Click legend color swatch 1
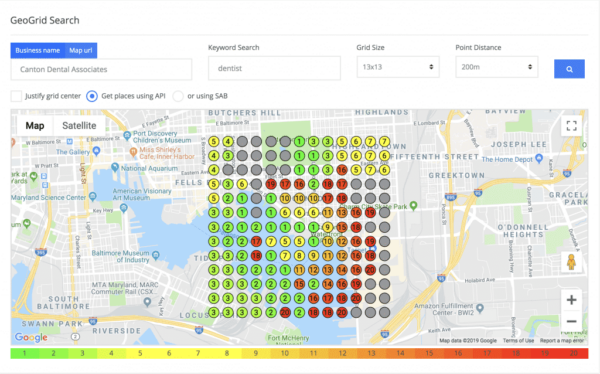The width and height of the screenshot is (600, 374). [24, 353]
